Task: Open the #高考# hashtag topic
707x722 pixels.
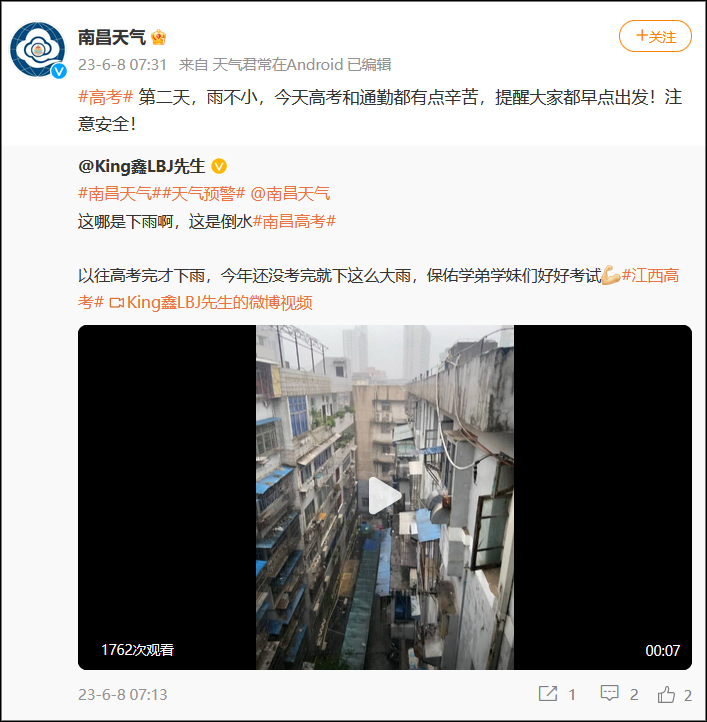Action: pyautogui.click(x=105, y=97)
